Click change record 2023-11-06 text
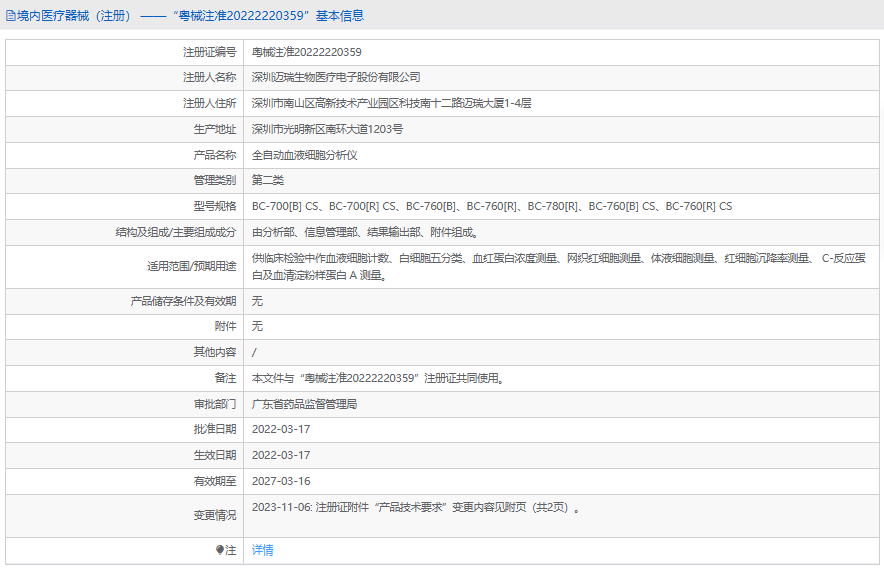This screenshot has height=571, width=884. [416, 507]
